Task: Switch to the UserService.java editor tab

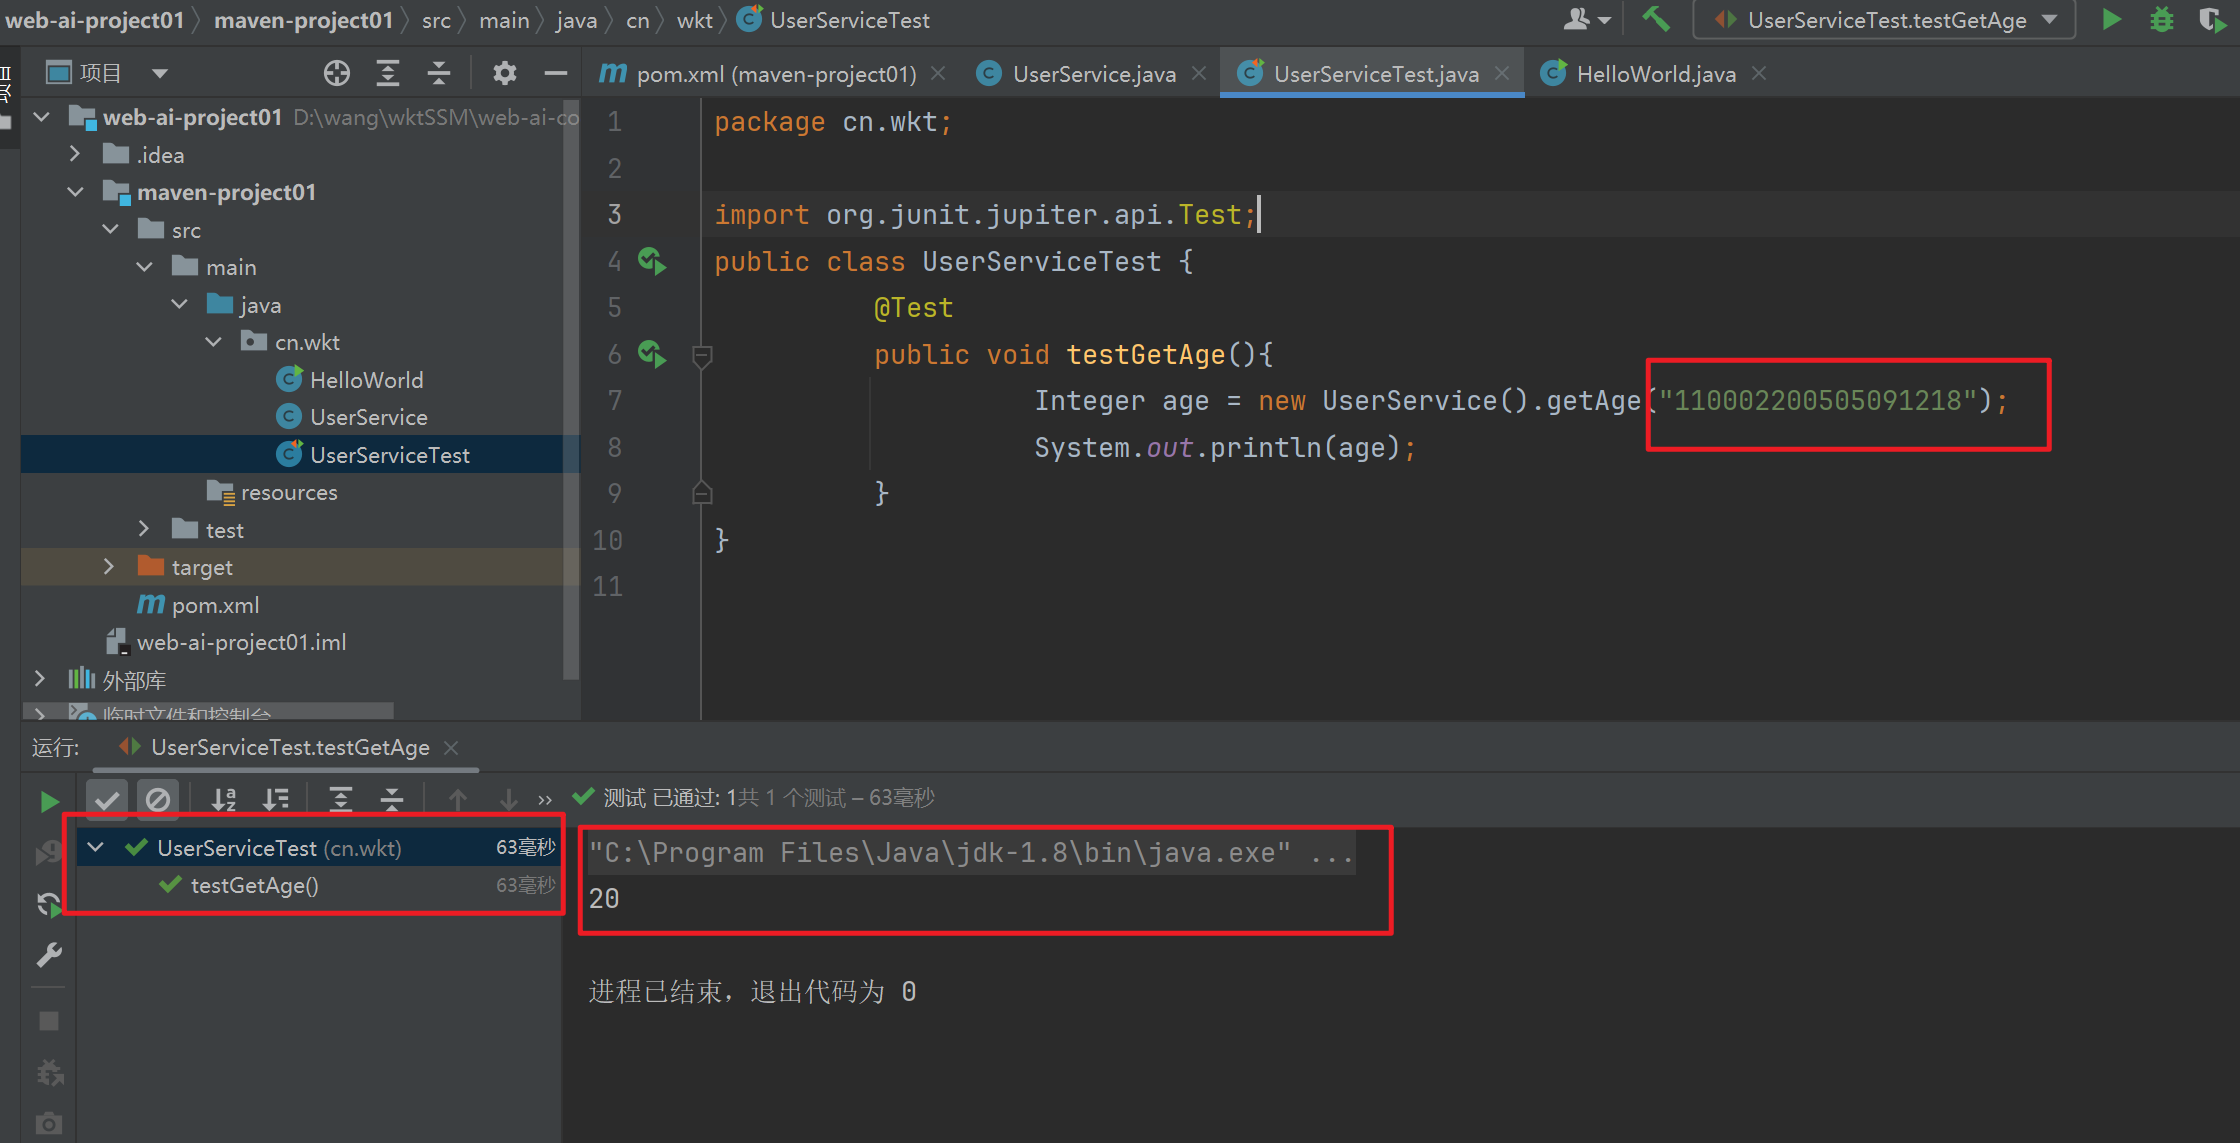Action: 1092,74
